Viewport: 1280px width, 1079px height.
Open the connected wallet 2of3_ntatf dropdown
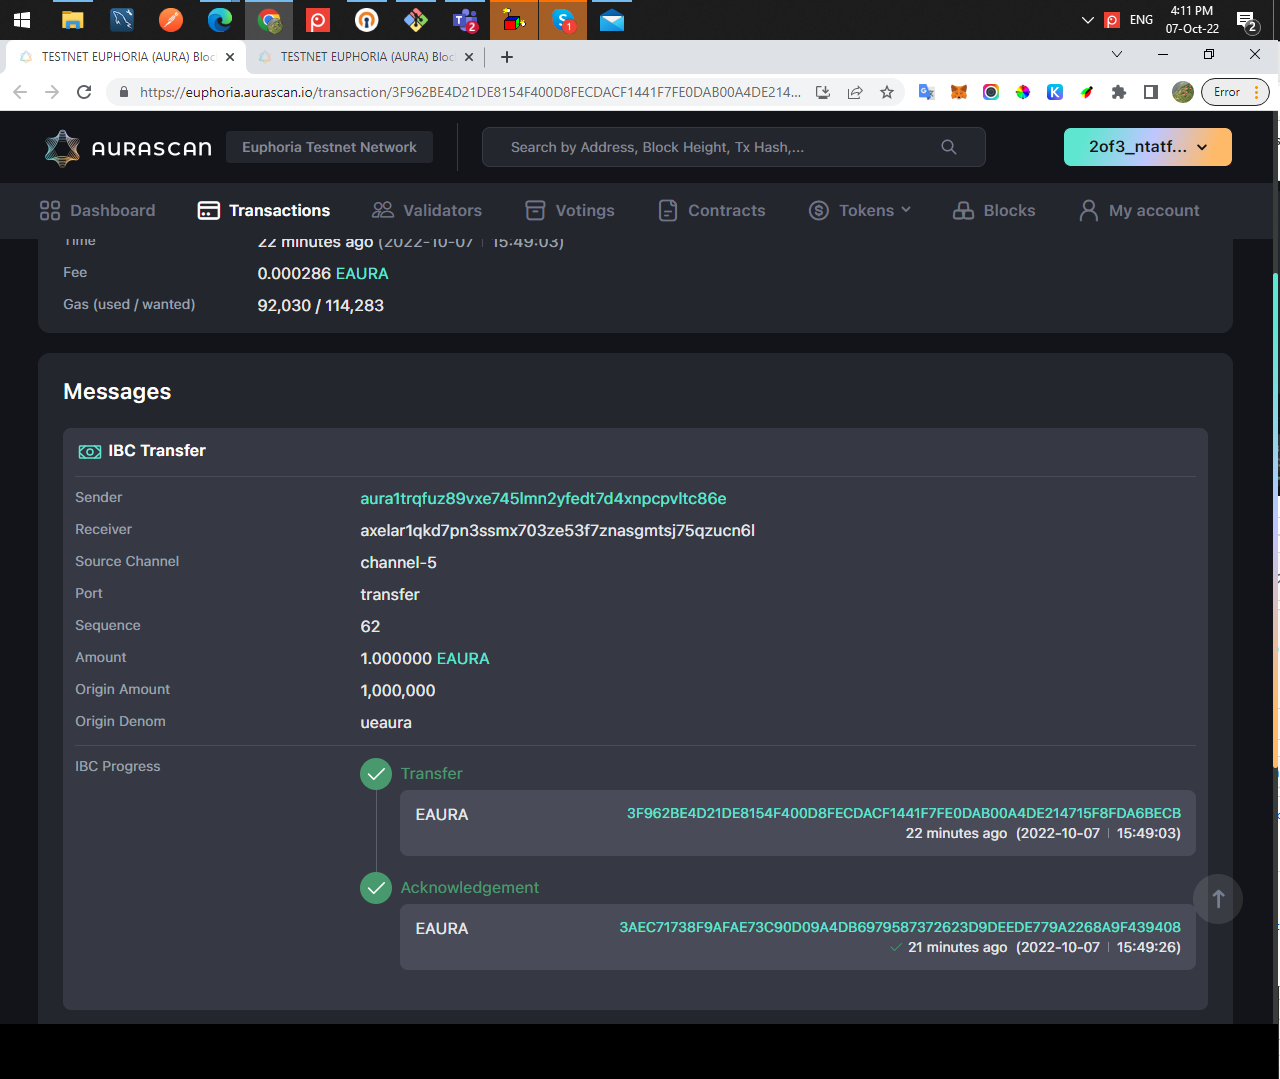pos(1147,146)
